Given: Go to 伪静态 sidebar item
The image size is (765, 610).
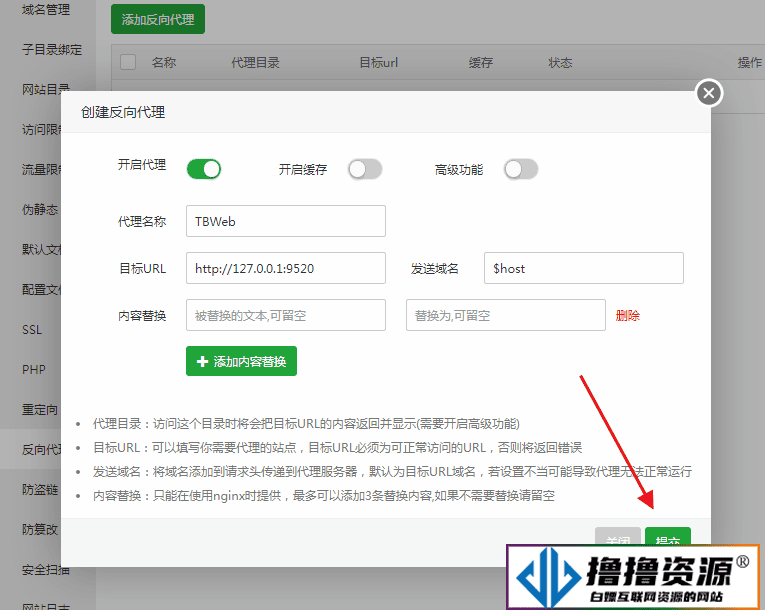Looking at the screenshot, I should pos(40,209).
